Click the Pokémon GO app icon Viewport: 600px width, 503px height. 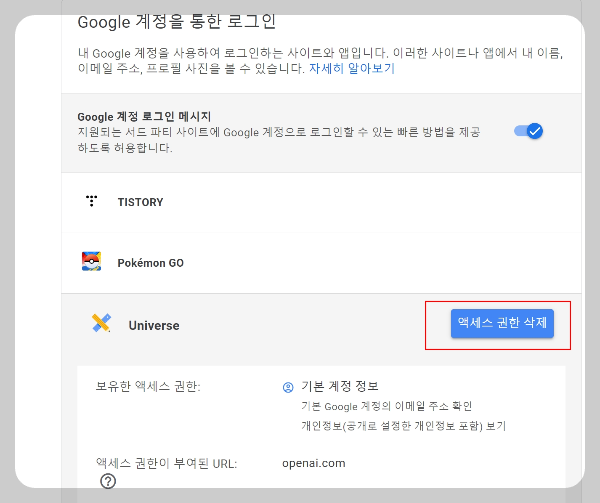[x=91, y=262]
